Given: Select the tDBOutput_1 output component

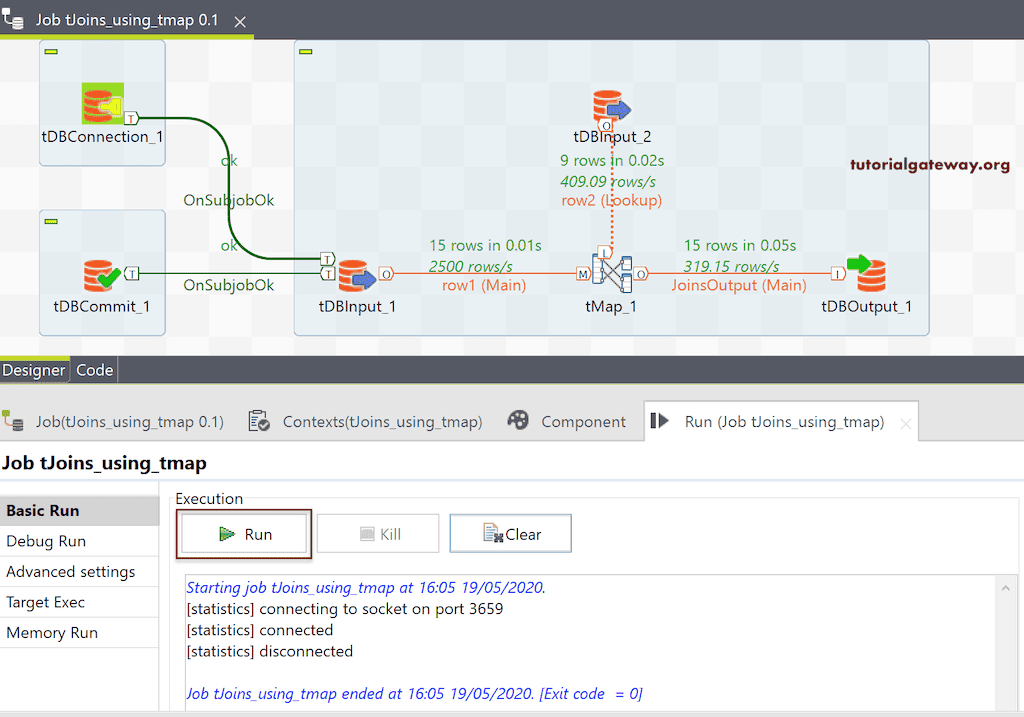Looking at the screenshot, I should coord(868,272).
